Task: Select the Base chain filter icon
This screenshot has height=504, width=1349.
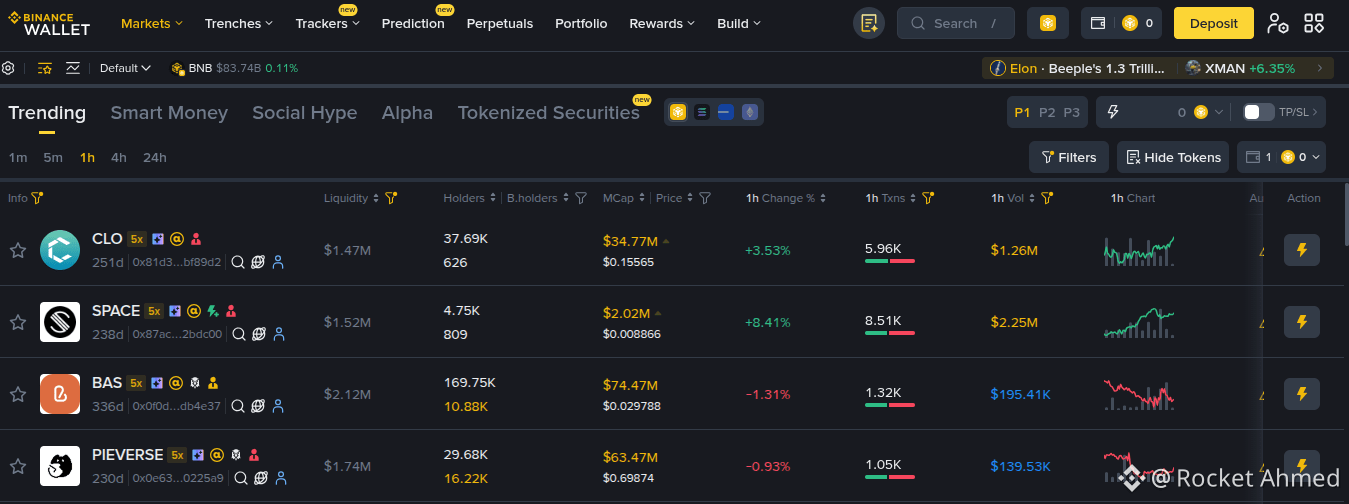Action: (726, 112)
